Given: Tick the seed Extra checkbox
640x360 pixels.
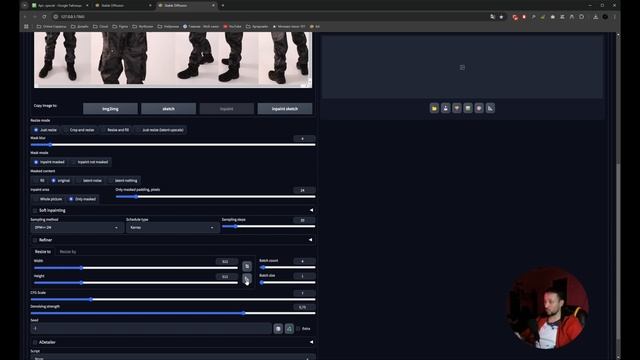Looking at the screenshot, I should [x=298, y=329].
